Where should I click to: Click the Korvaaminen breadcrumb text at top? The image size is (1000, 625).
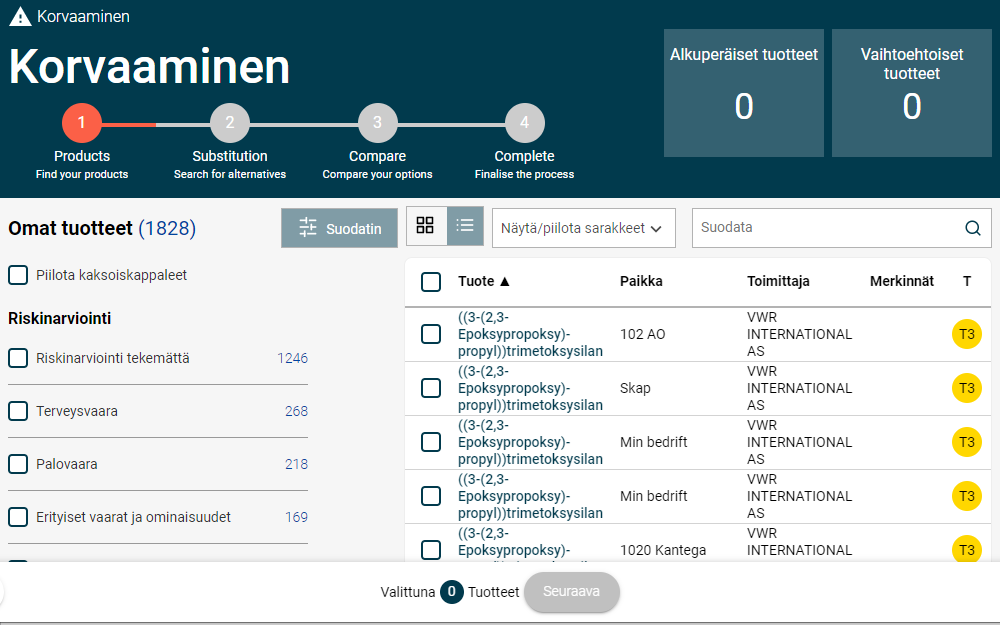click(x=83, y=17)
